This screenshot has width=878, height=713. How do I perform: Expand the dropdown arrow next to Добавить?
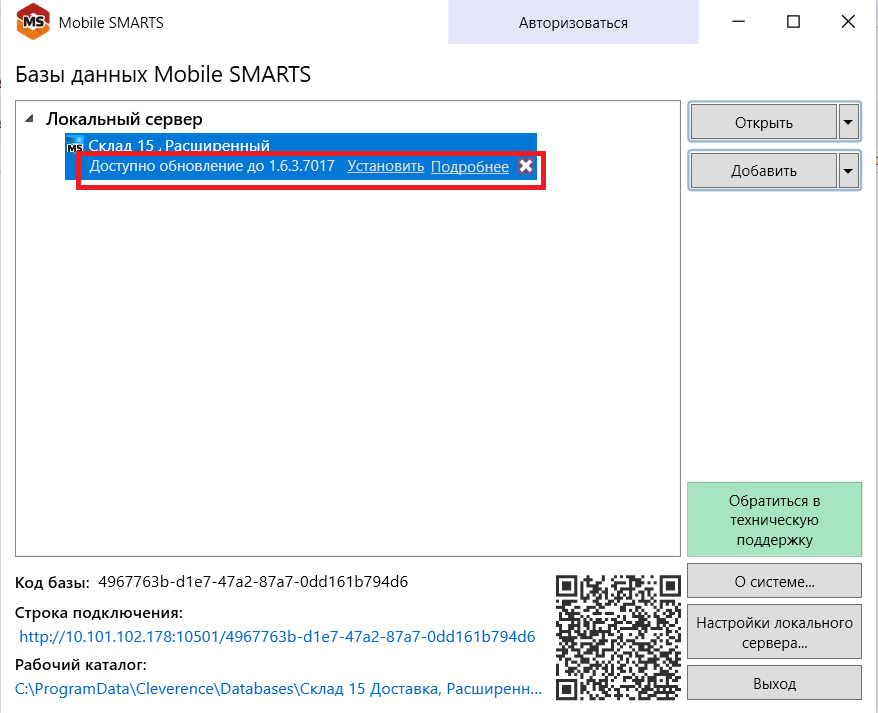pos(849,170)
